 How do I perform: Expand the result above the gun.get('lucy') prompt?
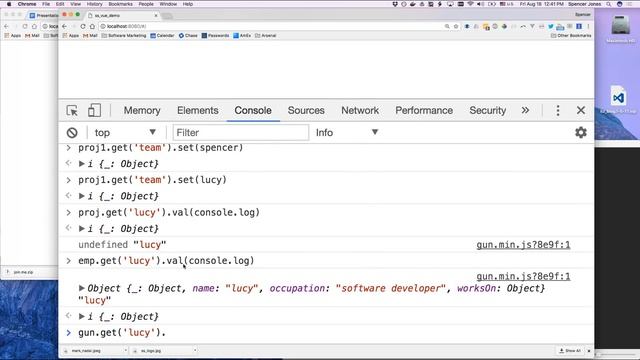pos(82,316)
